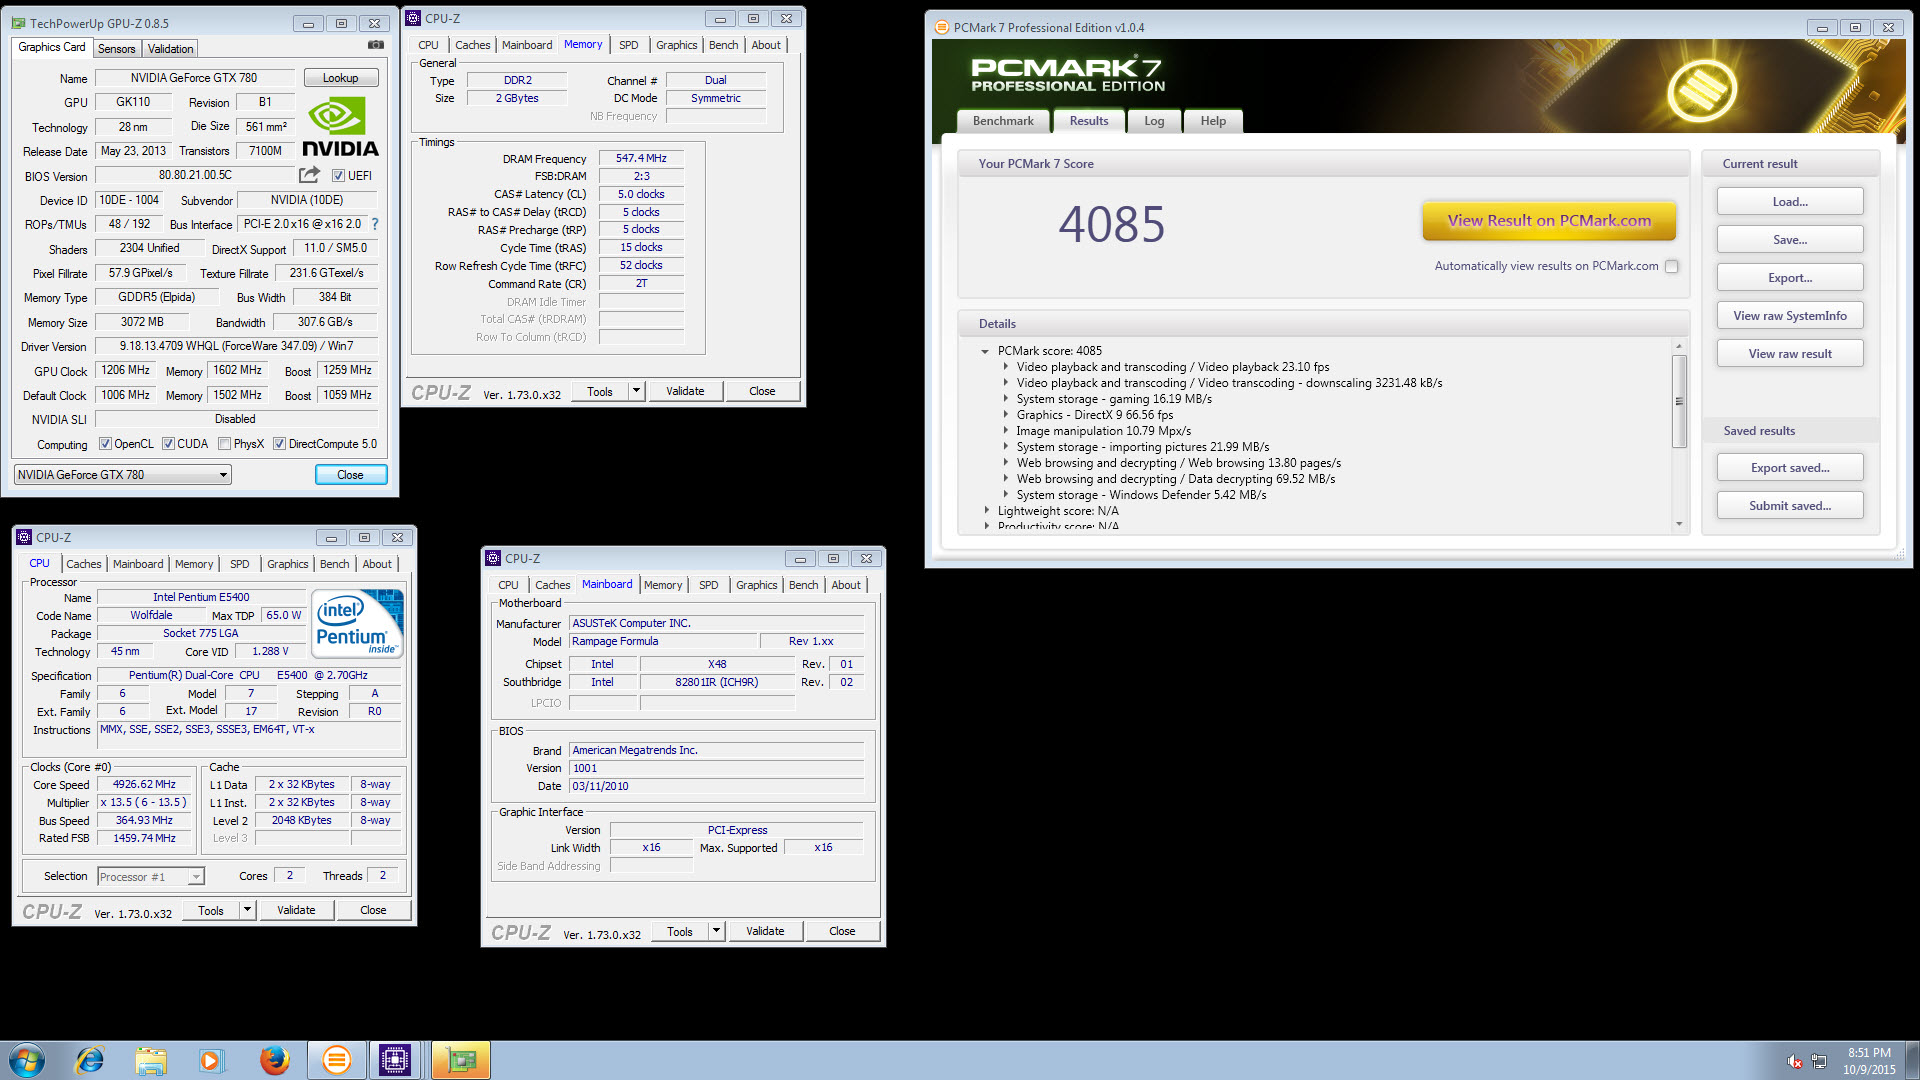1920x1080 pixels.
Task: Open the Help tab in PCMark 7
Action: click(1213, 121)
